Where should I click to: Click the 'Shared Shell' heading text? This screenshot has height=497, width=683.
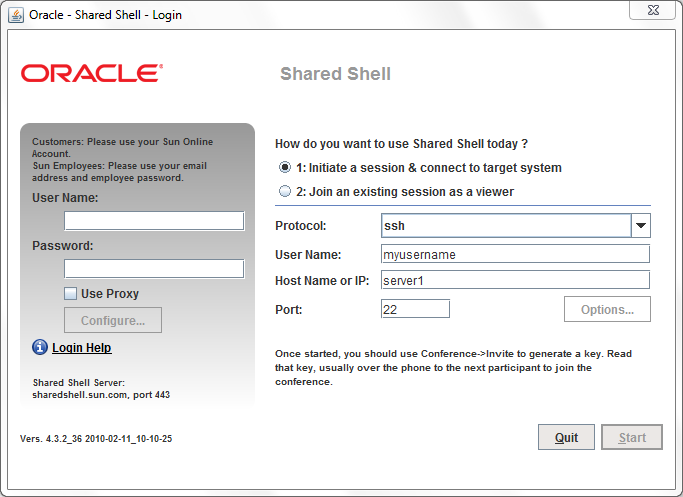coord(335,74)
